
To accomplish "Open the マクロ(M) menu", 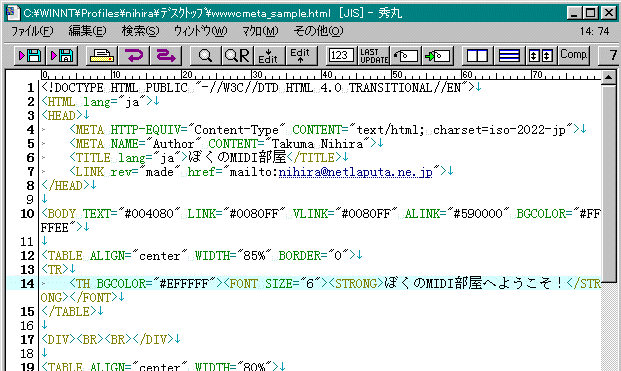I will [260, 31].
